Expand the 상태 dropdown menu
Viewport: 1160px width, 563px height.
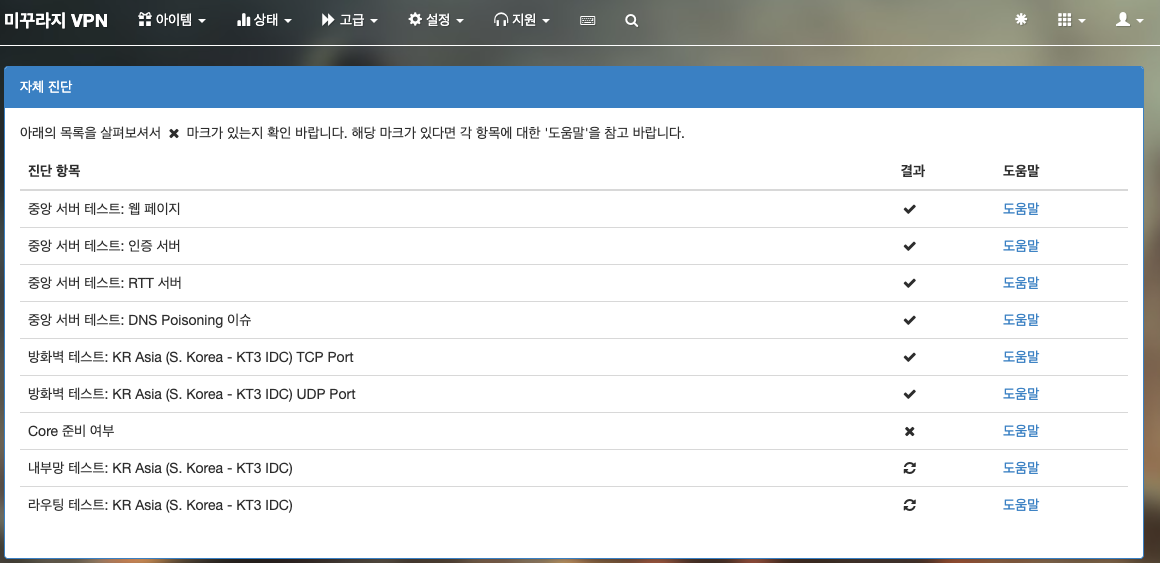[264, 20]
